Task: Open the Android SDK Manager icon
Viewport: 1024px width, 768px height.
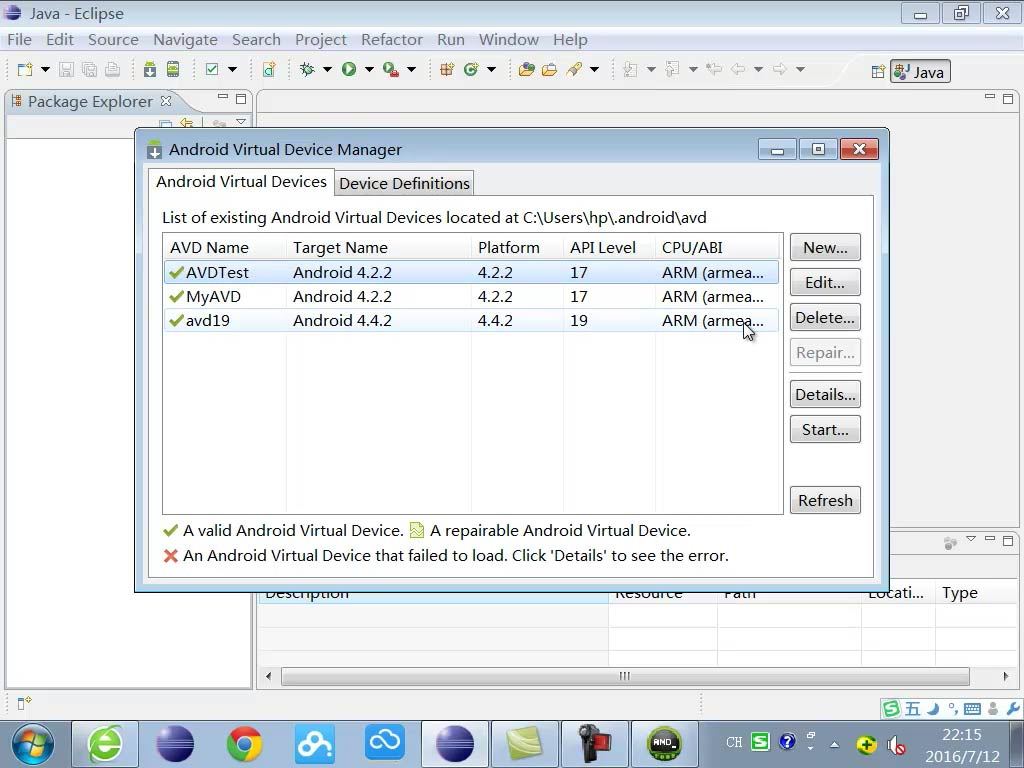Action: pos(150,69)
